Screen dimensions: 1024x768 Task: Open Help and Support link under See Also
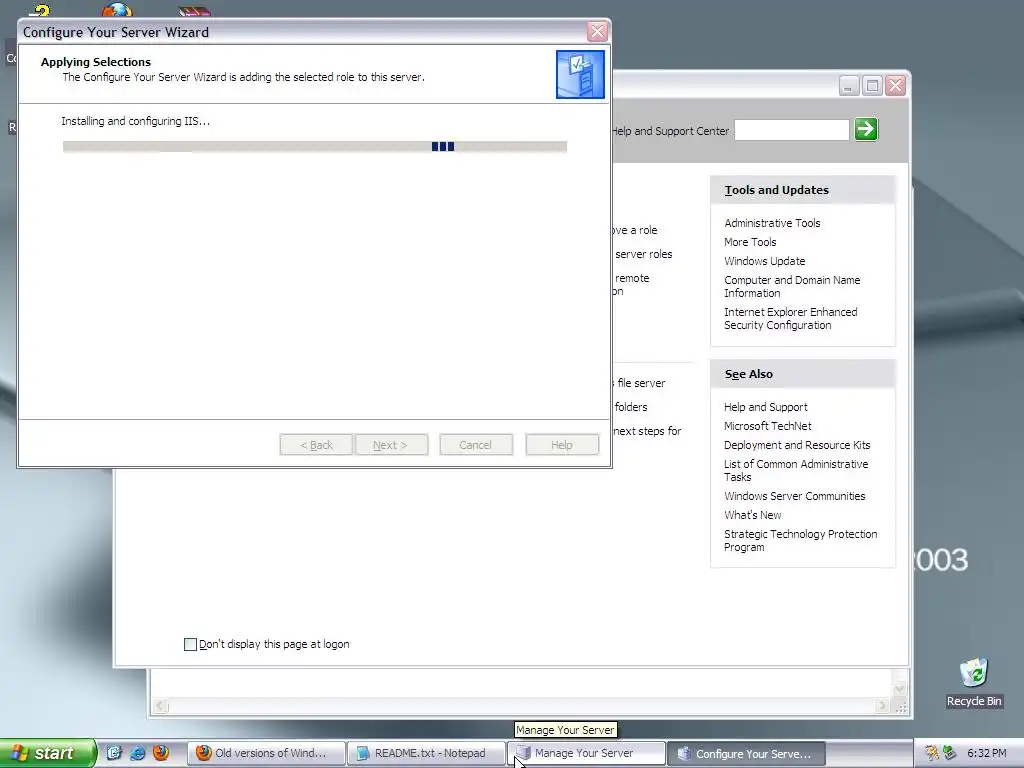pyautogui.click(x=765, y=407)
